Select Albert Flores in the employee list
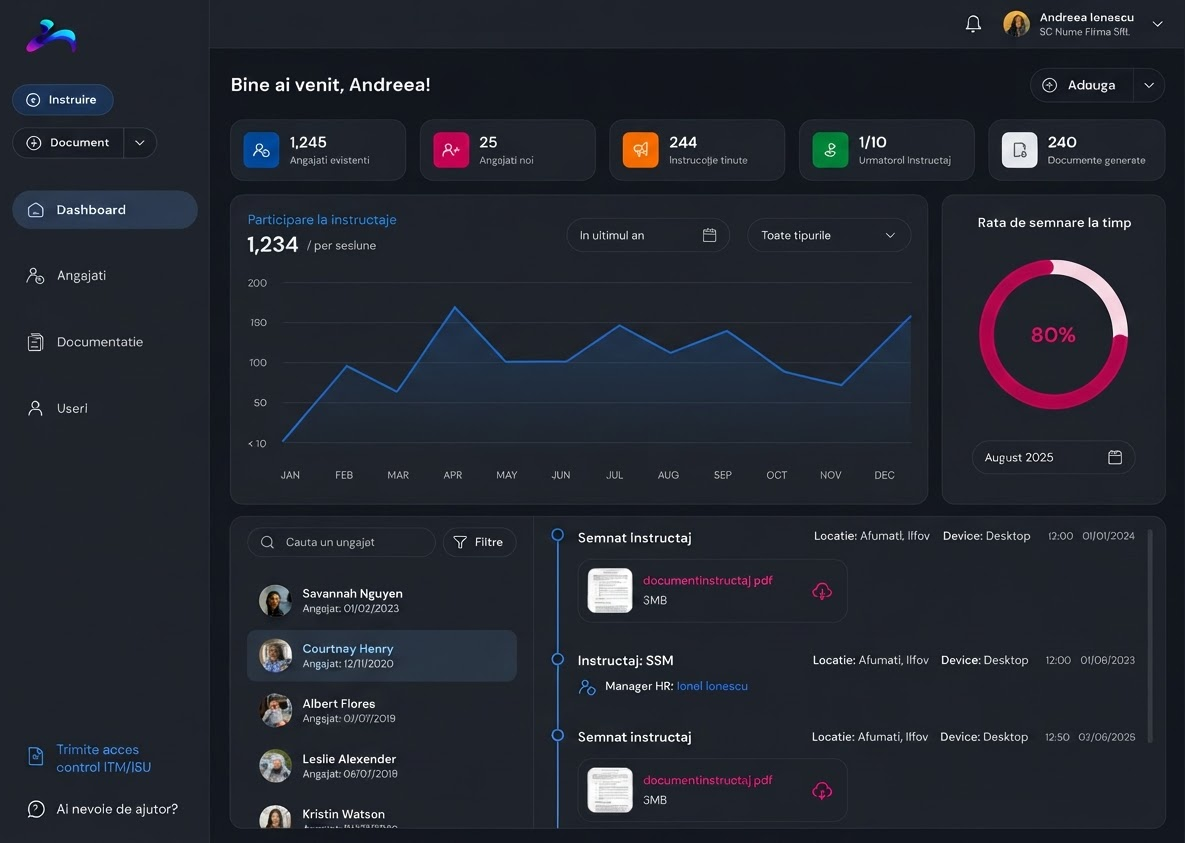This screenshot has height=843, width=1185. (x=382, y=711)
